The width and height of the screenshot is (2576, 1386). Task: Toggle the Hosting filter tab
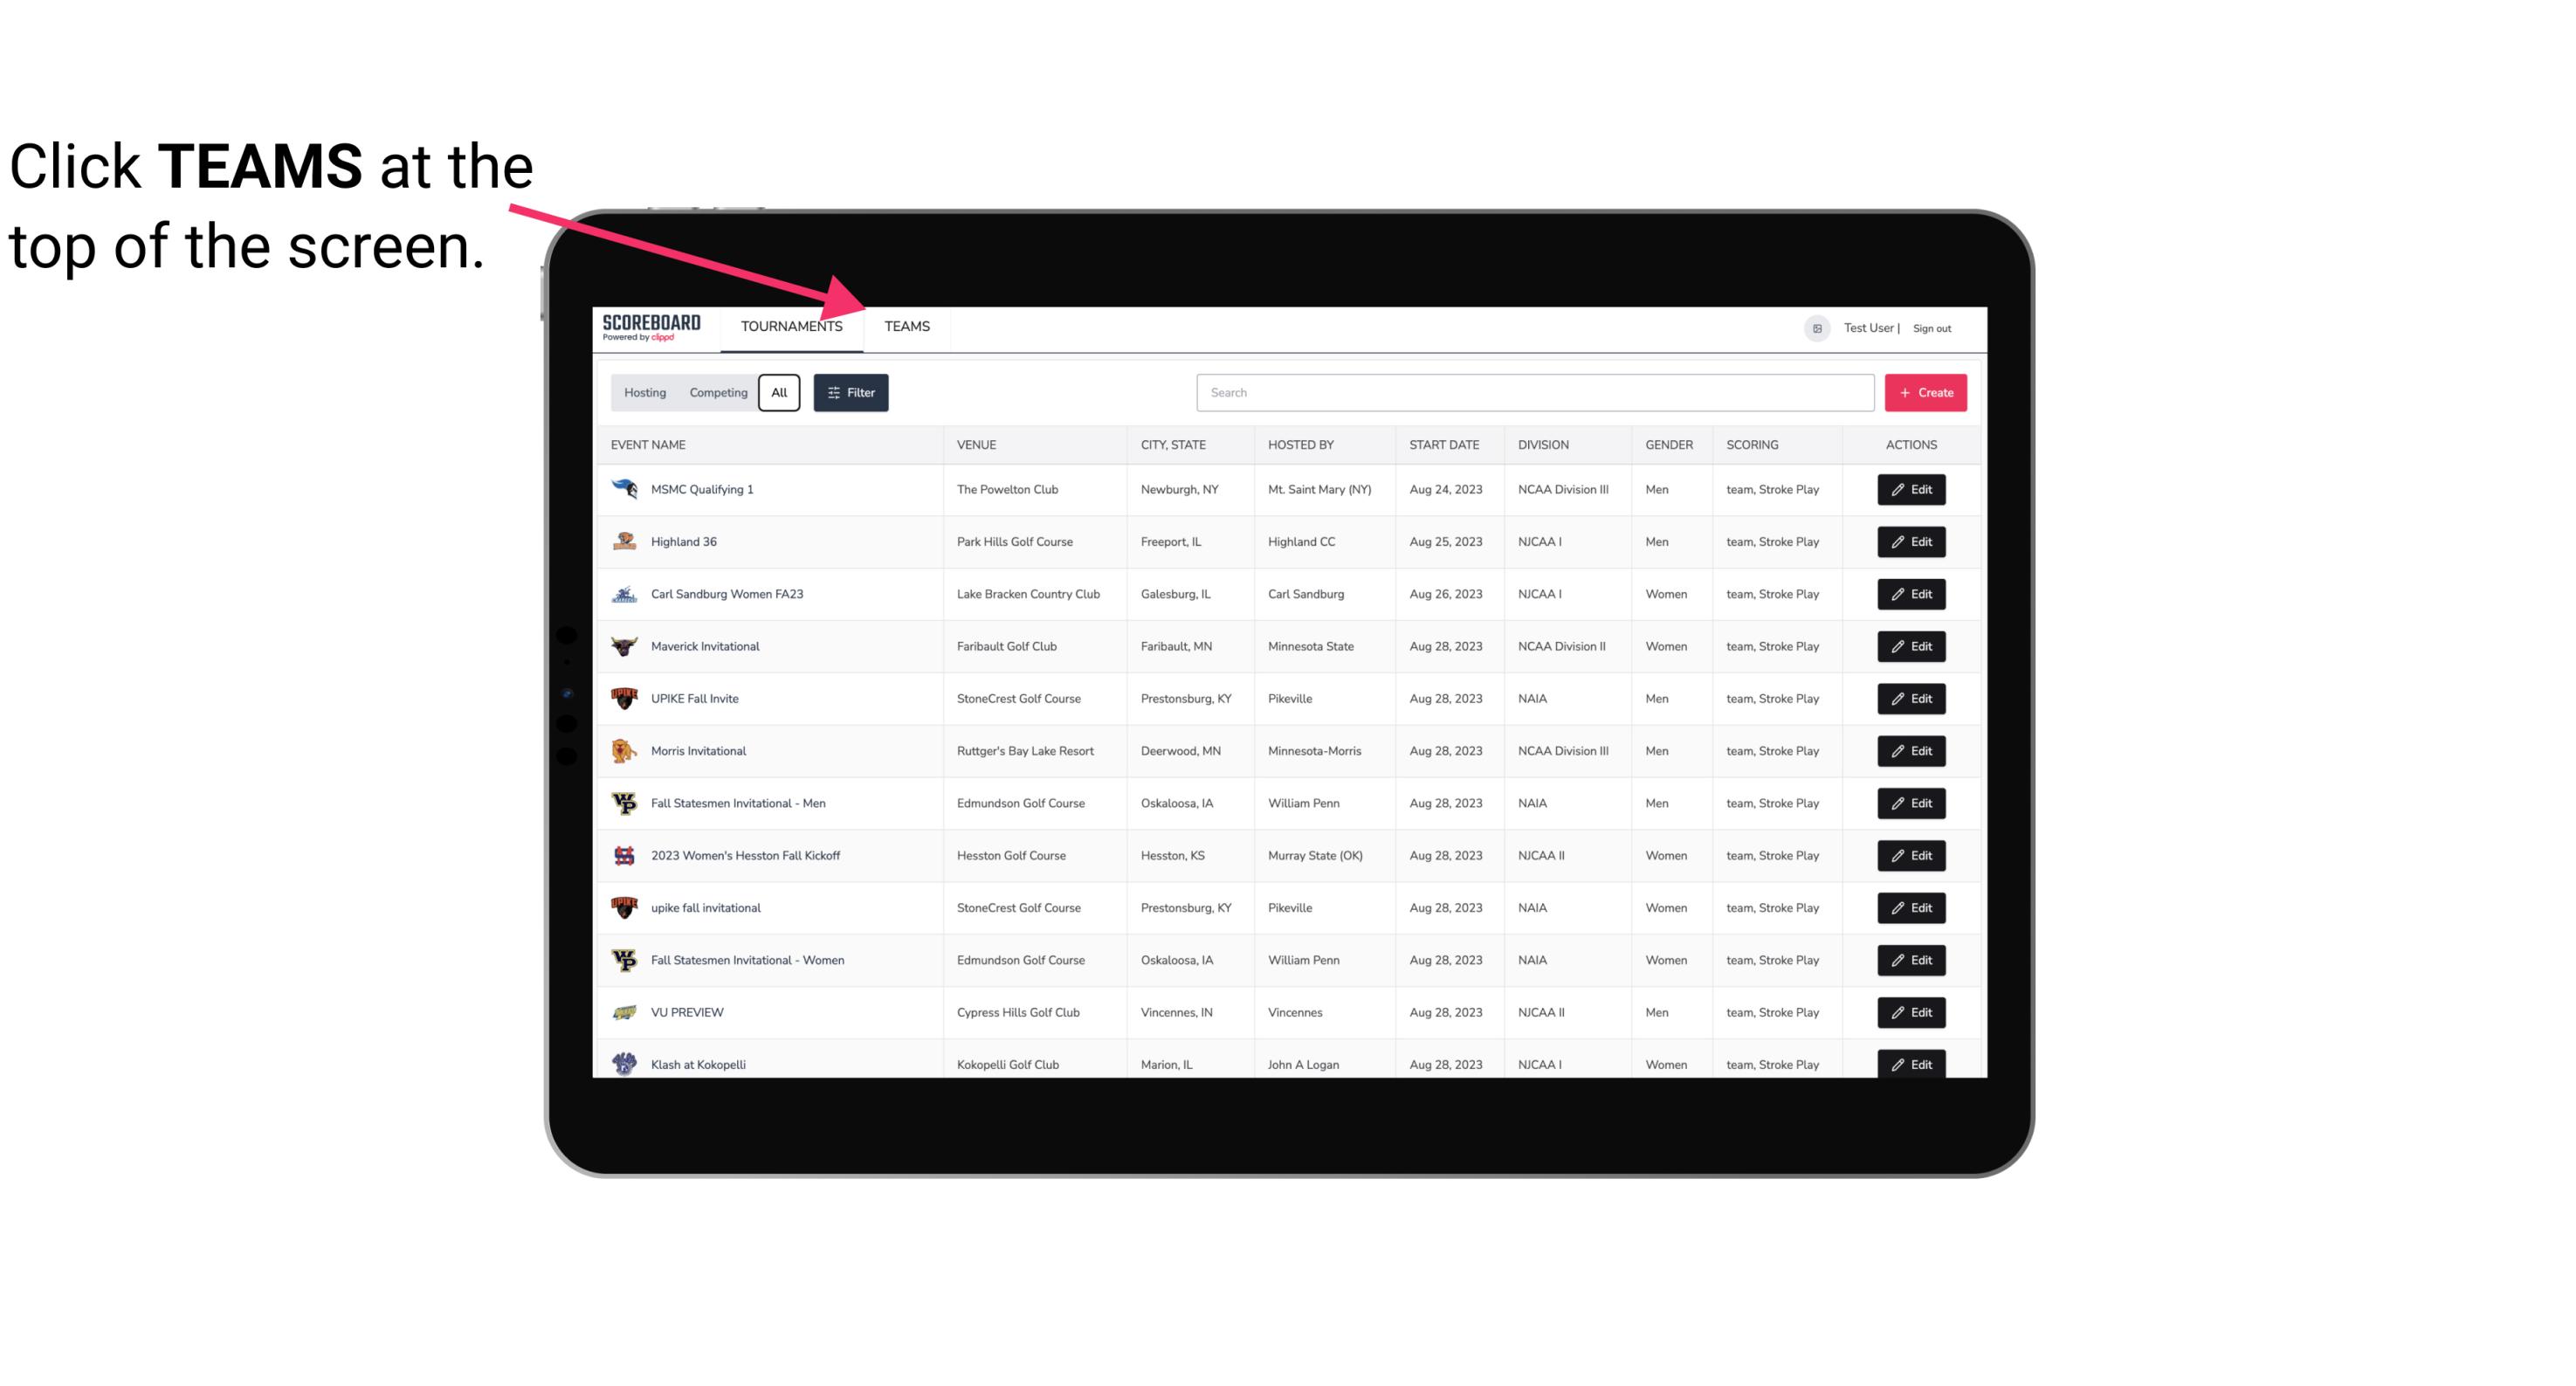644,391
